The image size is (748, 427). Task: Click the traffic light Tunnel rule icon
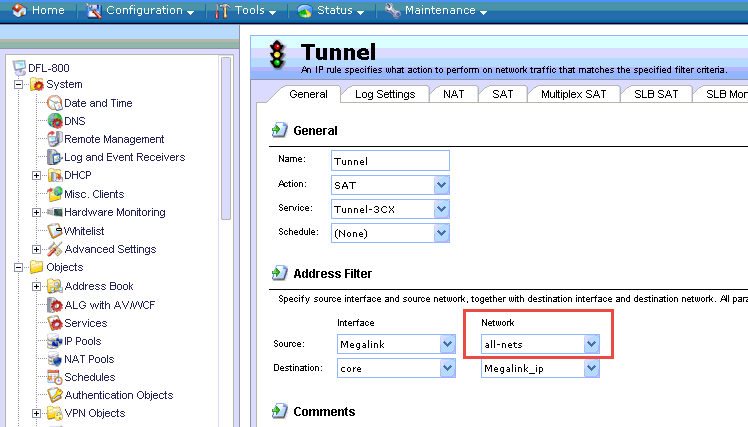[277, 55]
